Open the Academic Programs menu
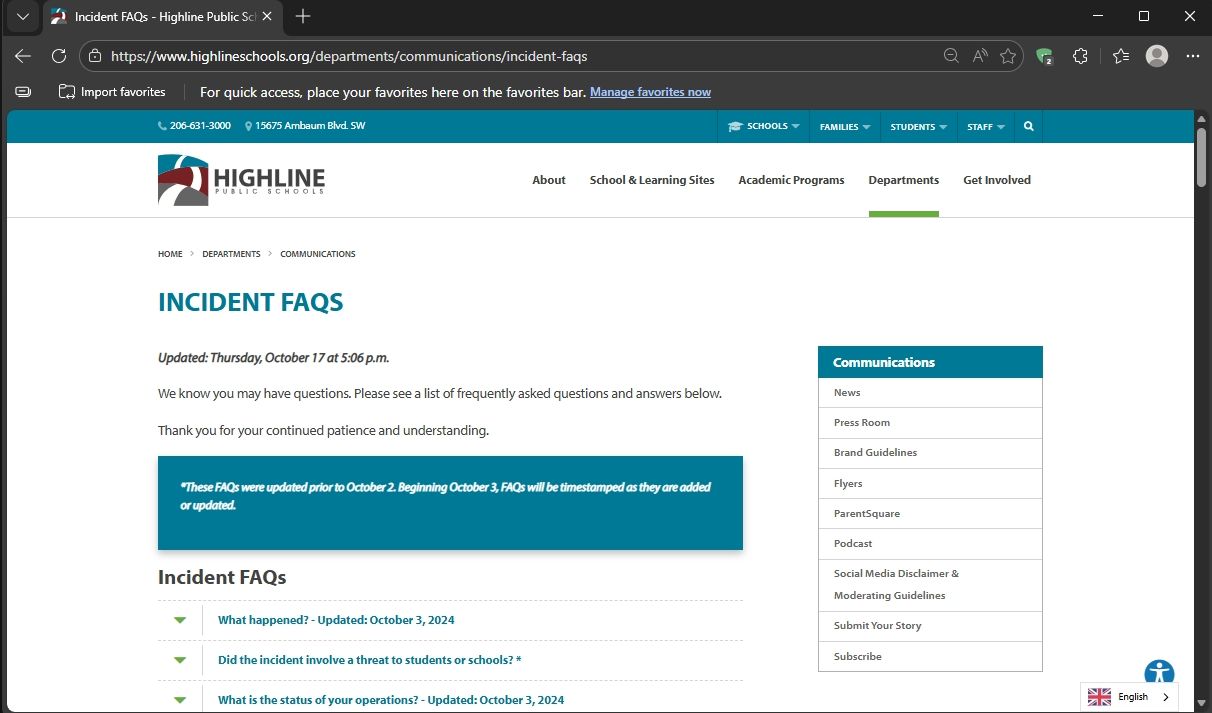Viewport: 1212px width, 713px height. click(x=791, y=180)
